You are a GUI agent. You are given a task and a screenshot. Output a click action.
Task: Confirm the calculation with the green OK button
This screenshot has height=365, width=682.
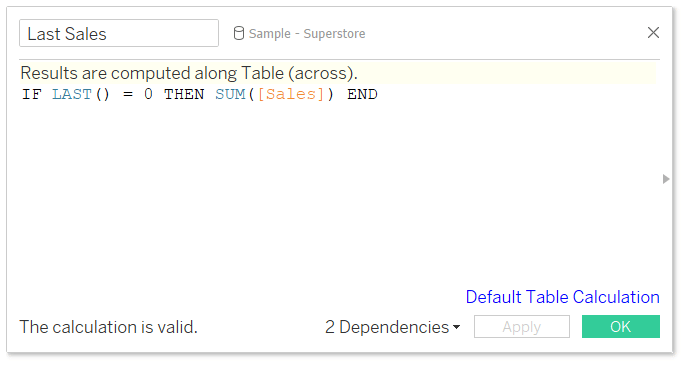pos(621,327)
